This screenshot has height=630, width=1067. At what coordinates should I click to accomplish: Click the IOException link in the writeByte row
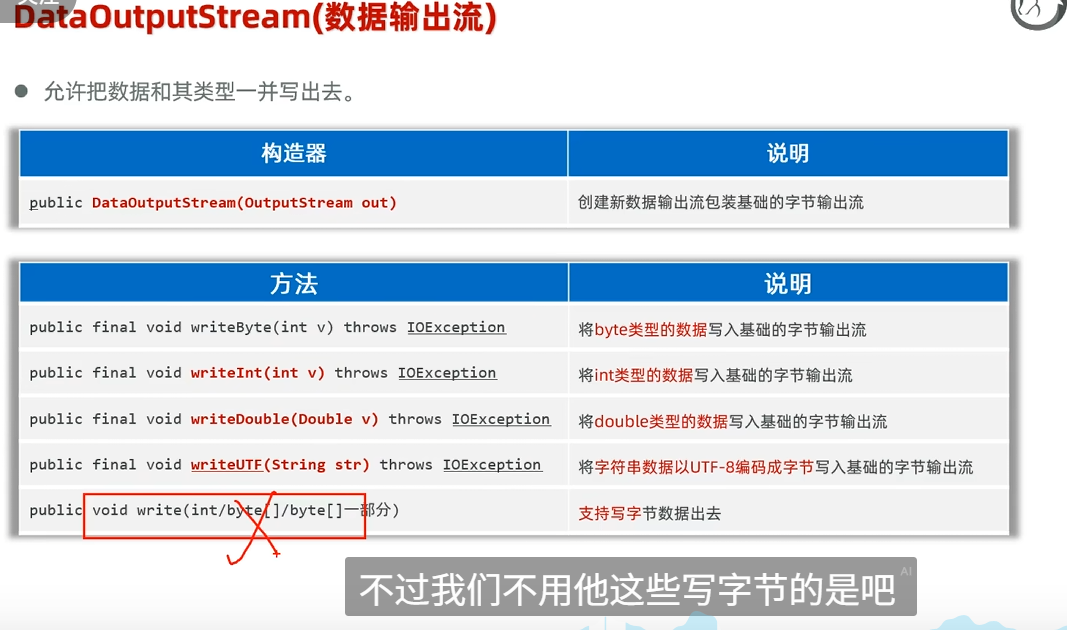[x=456, y=327]
